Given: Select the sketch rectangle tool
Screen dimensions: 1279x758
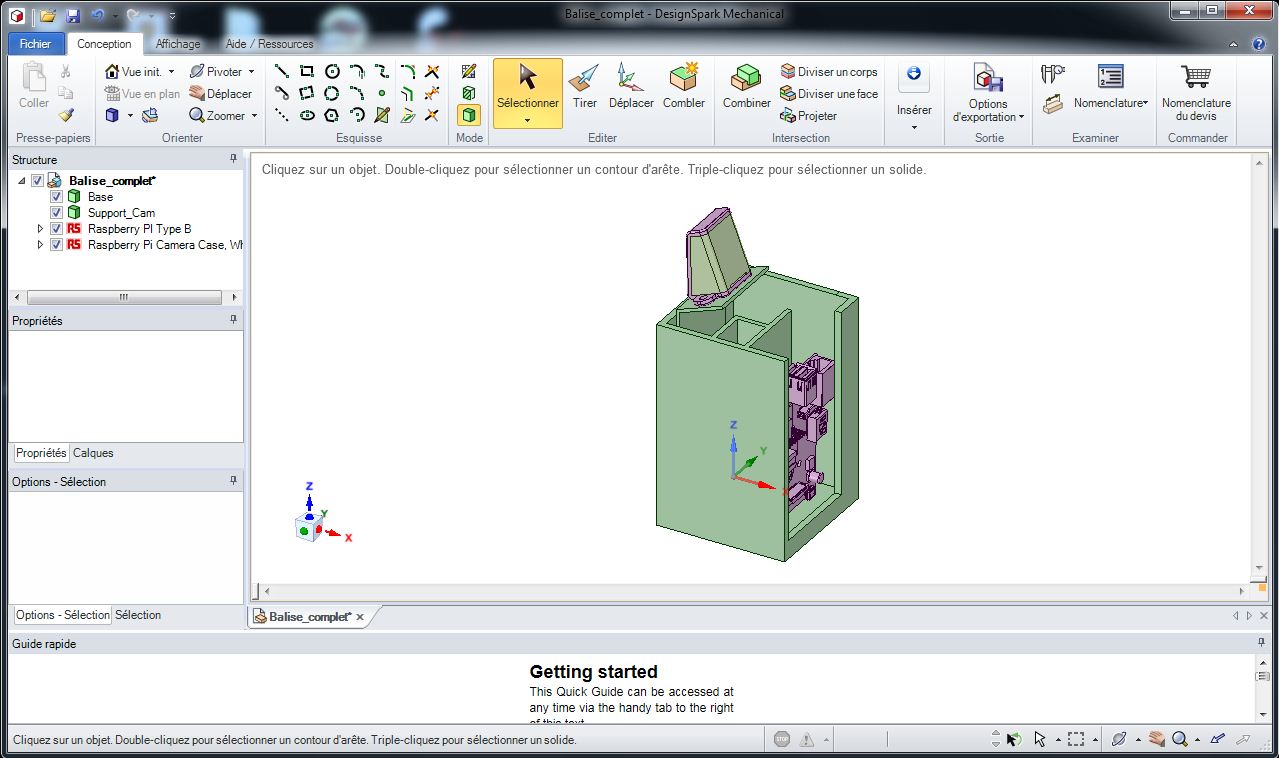Looking at the screenshot, I should 307,71.
